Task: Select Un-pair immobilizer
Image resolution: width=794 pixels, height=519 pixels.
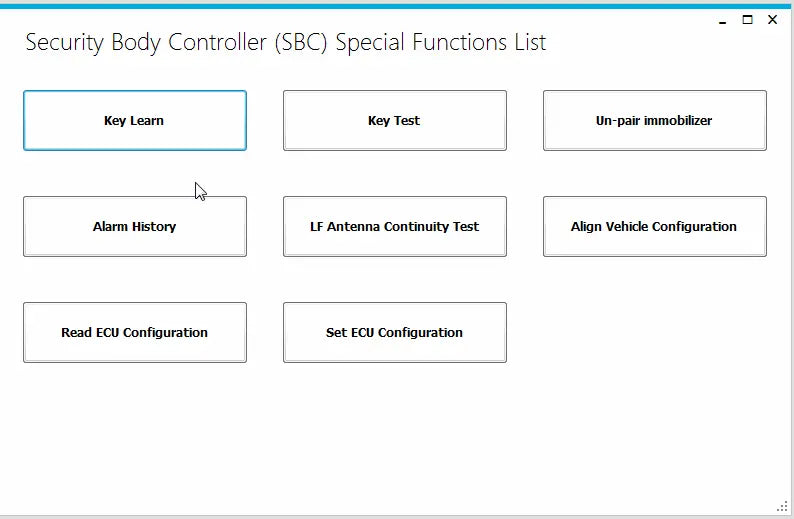Action: pos(654,121)
